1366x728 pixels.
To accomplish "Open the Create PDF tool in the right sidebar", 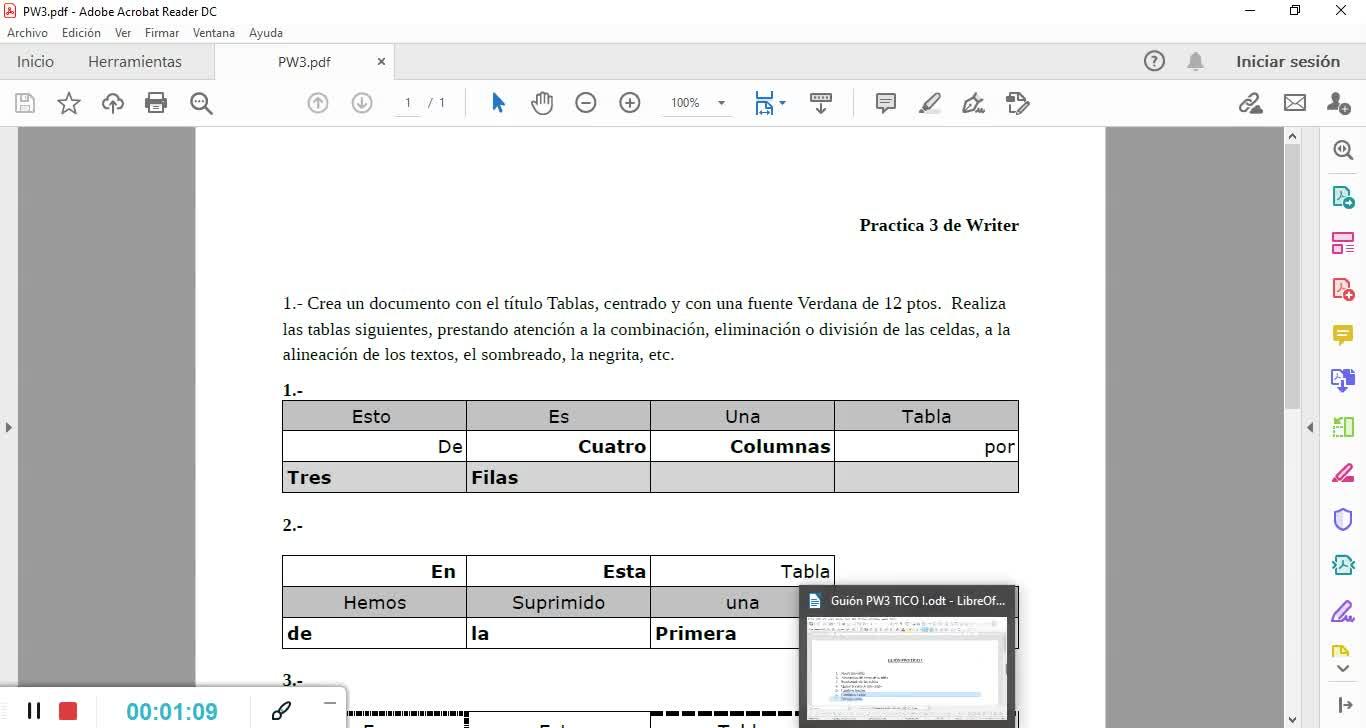I will coord(1343,289).
